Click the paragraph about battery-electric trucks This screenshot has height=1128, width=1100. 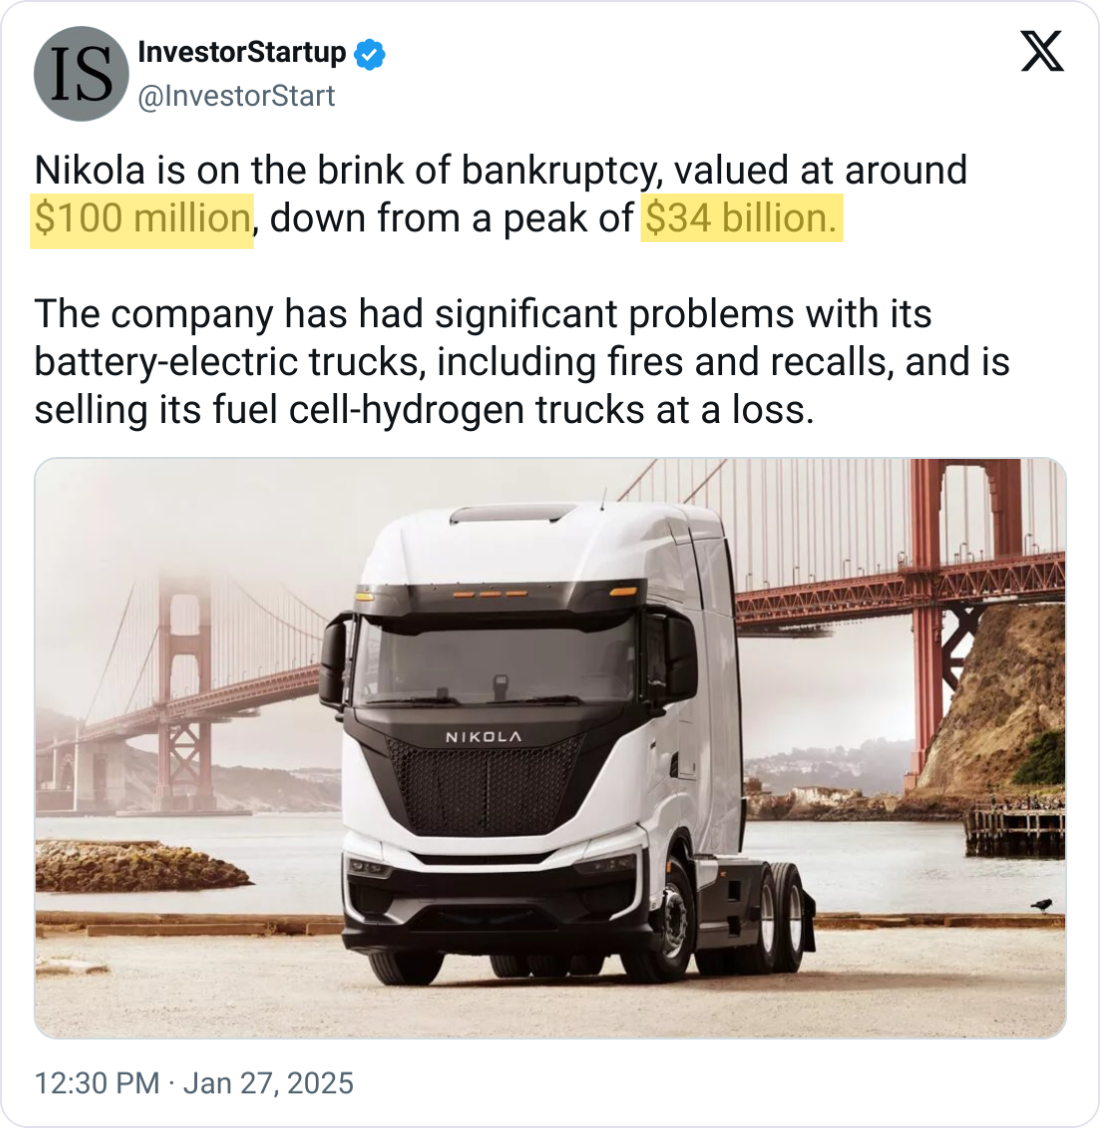click(x=520, y=362)
